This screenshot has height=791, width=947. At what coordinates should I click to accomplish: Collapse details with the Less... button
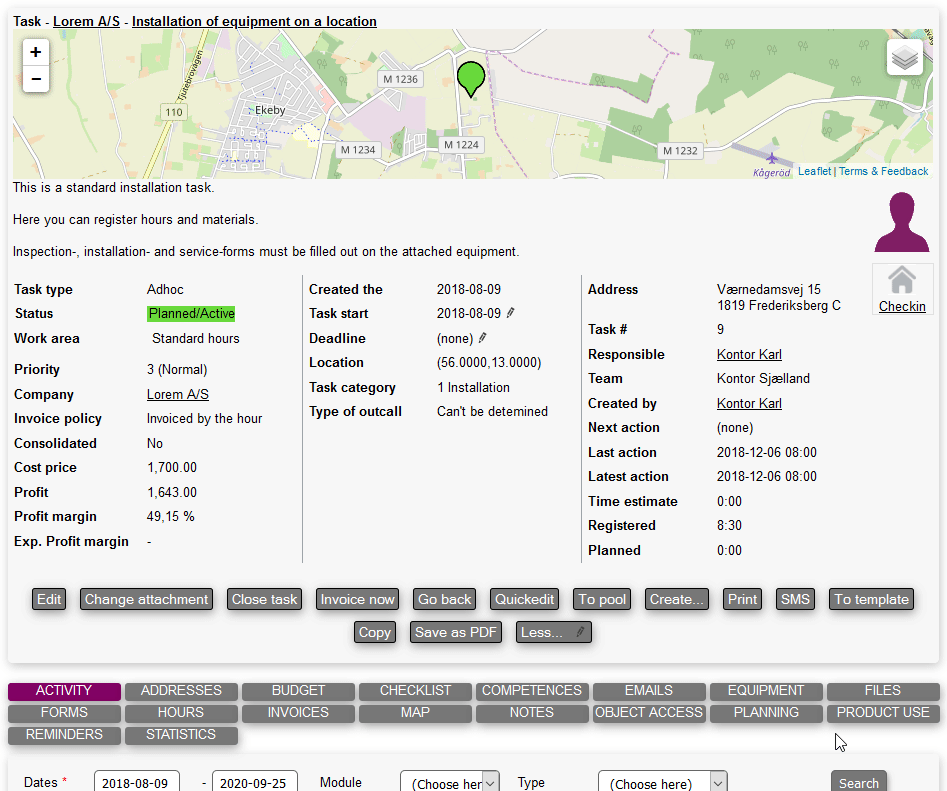coord(554,632)
